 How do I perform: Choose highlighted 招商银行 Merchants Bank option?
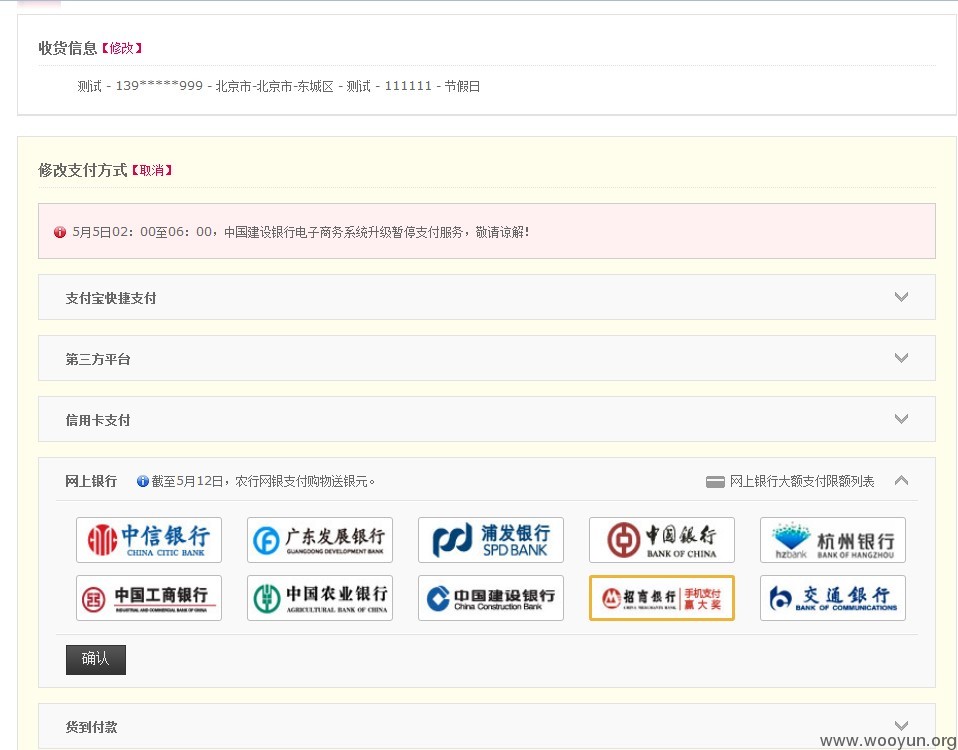662,598
